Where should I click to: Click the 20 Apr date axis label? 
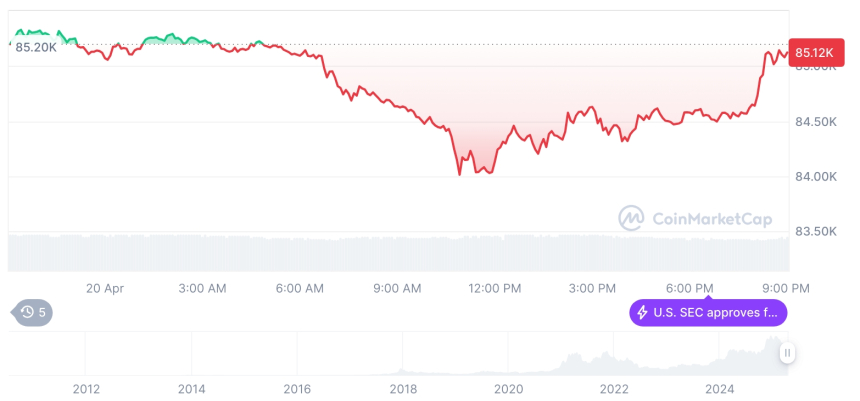click(105, 288)
